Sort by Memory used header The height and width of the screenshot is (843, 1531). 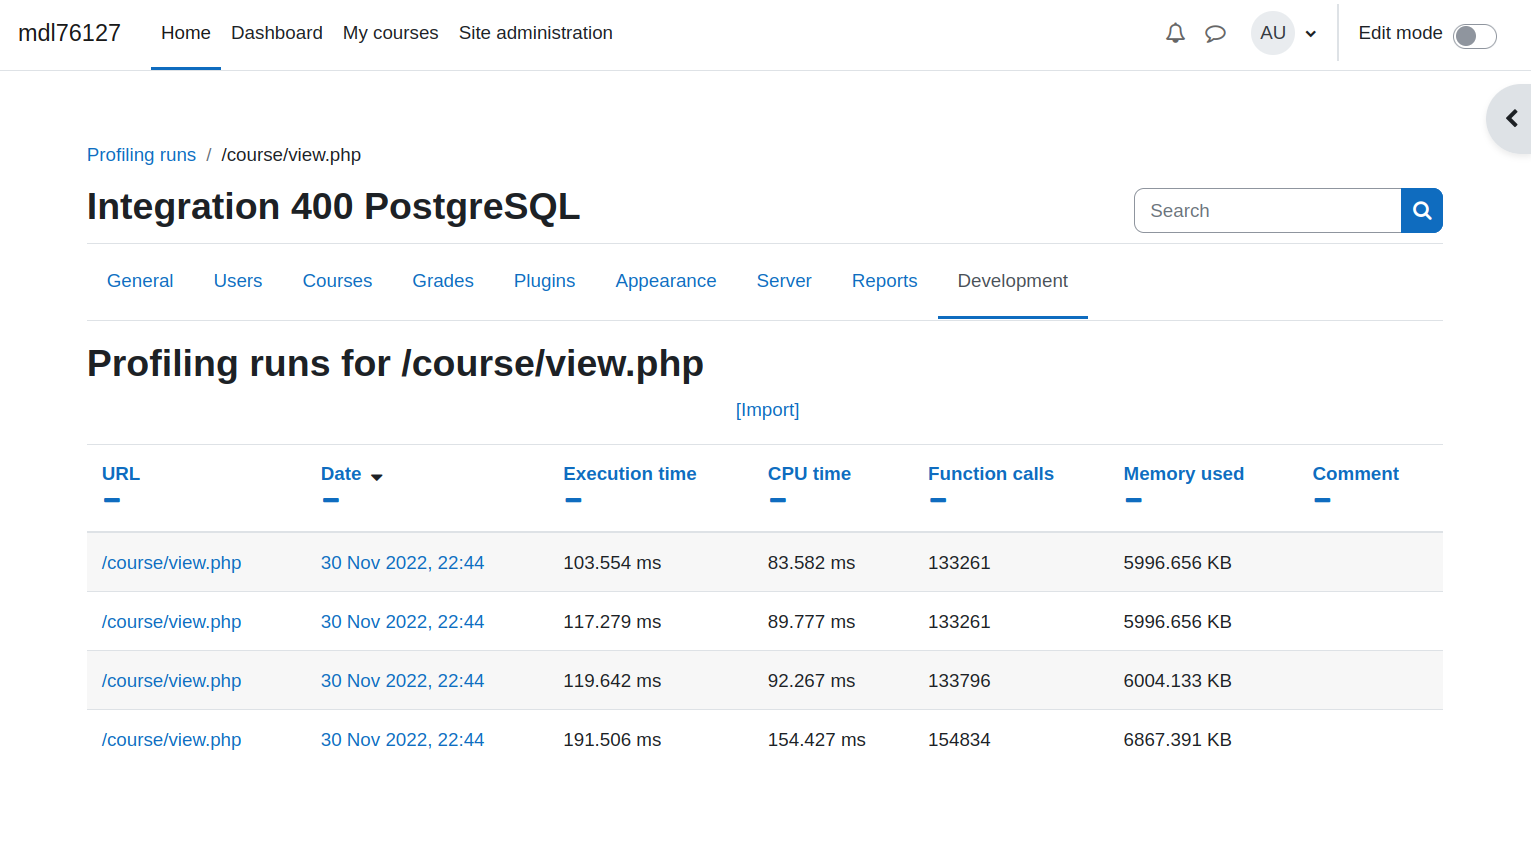(x=1184, y=474)
